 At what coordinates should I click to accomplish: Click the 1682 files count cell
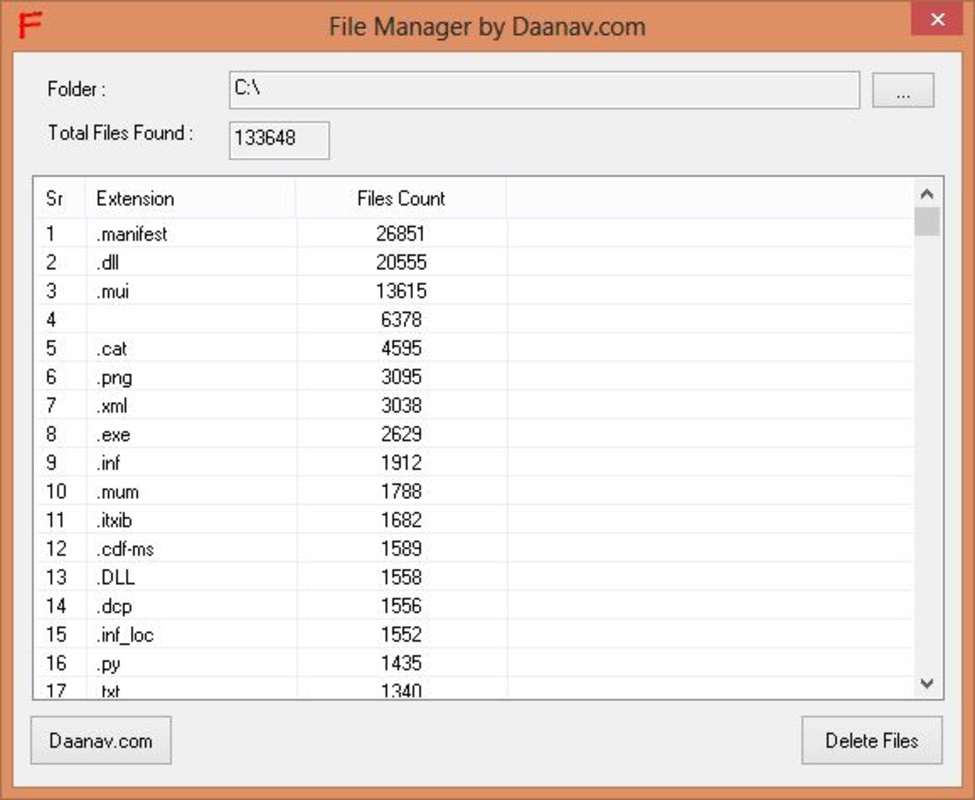tap(401, 520)
